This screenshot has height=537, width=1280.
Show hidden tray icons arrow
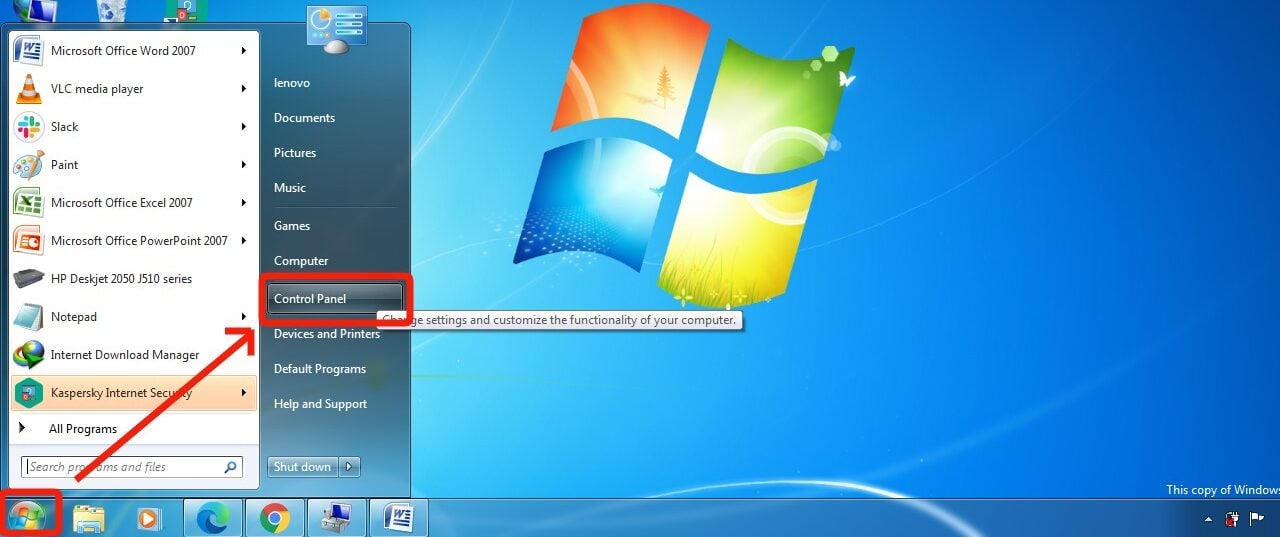click(x=1208, y=520)
